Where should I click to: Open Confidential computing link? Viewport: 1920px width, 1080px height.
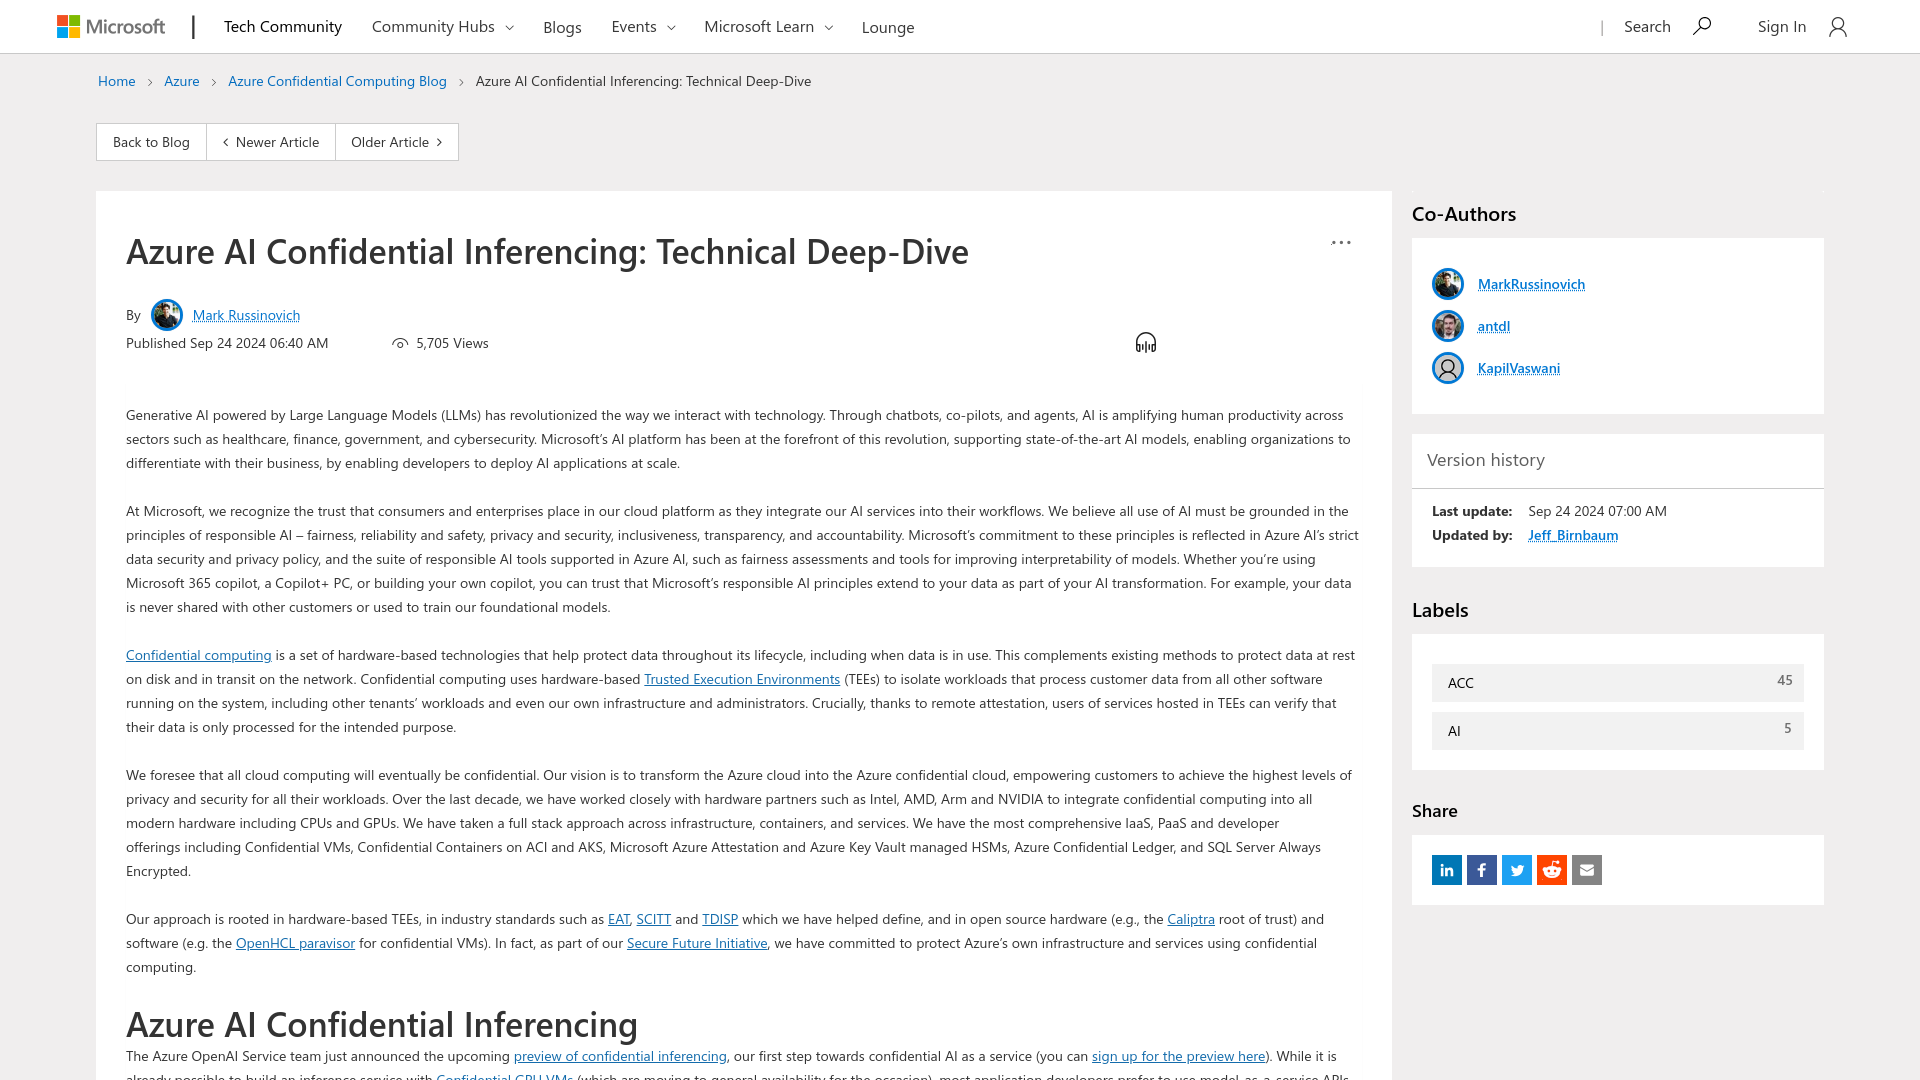point(199,655)
